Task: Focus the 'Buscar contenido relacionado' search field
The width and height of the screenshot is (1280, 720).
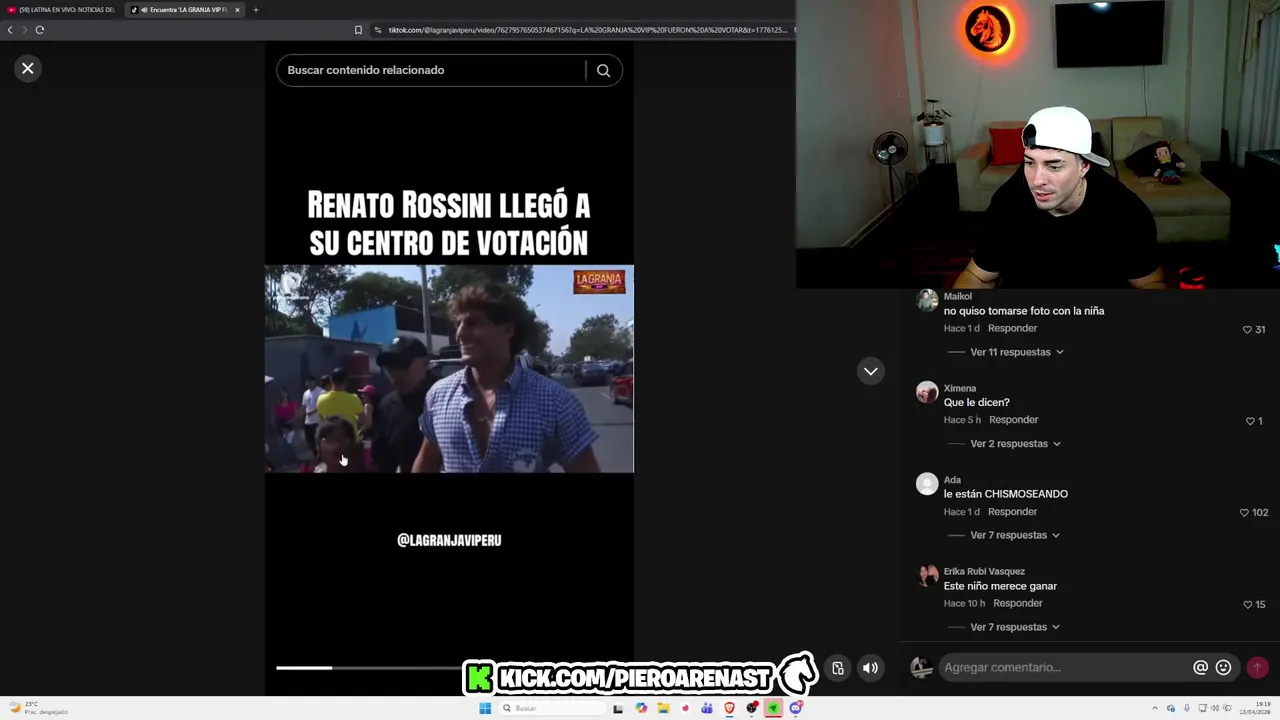Action: (x=430, y=70)
